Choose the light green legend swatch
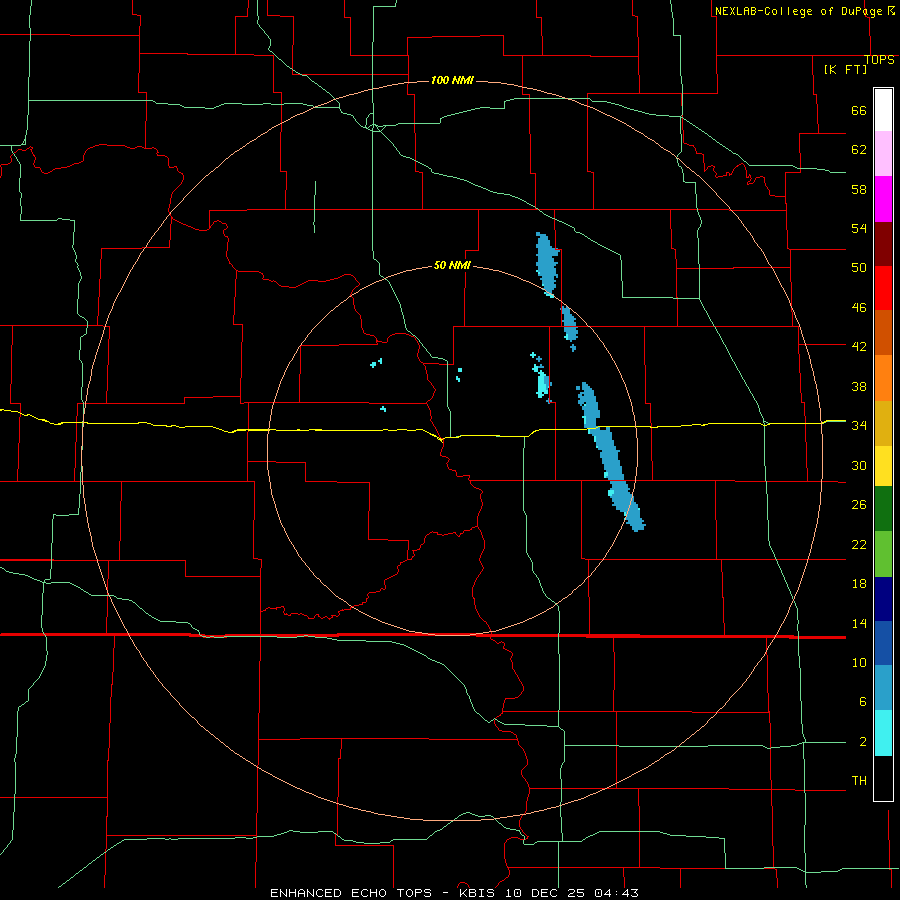The image size is (900, 900). pos(883,554)
